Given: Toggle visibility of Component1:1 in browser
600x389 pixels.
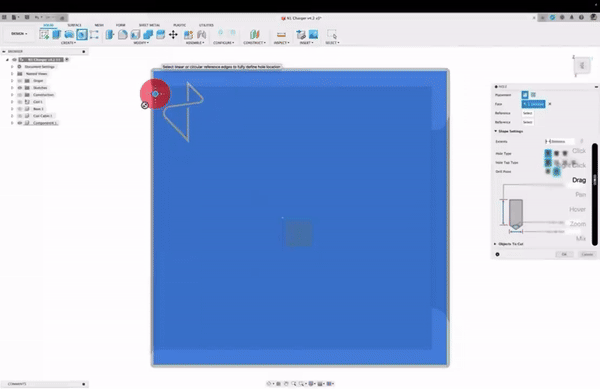Looking at the screenshot, I should [20, 123].
